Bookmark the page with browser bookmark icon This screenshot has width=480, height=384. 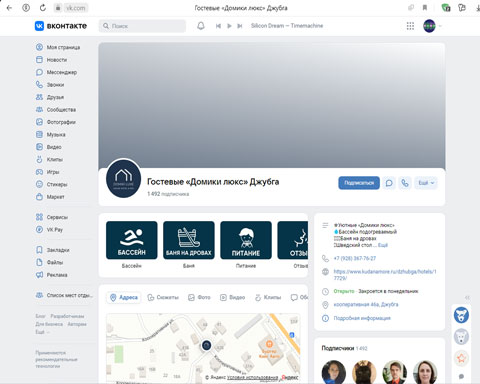[x=425, y=8]
